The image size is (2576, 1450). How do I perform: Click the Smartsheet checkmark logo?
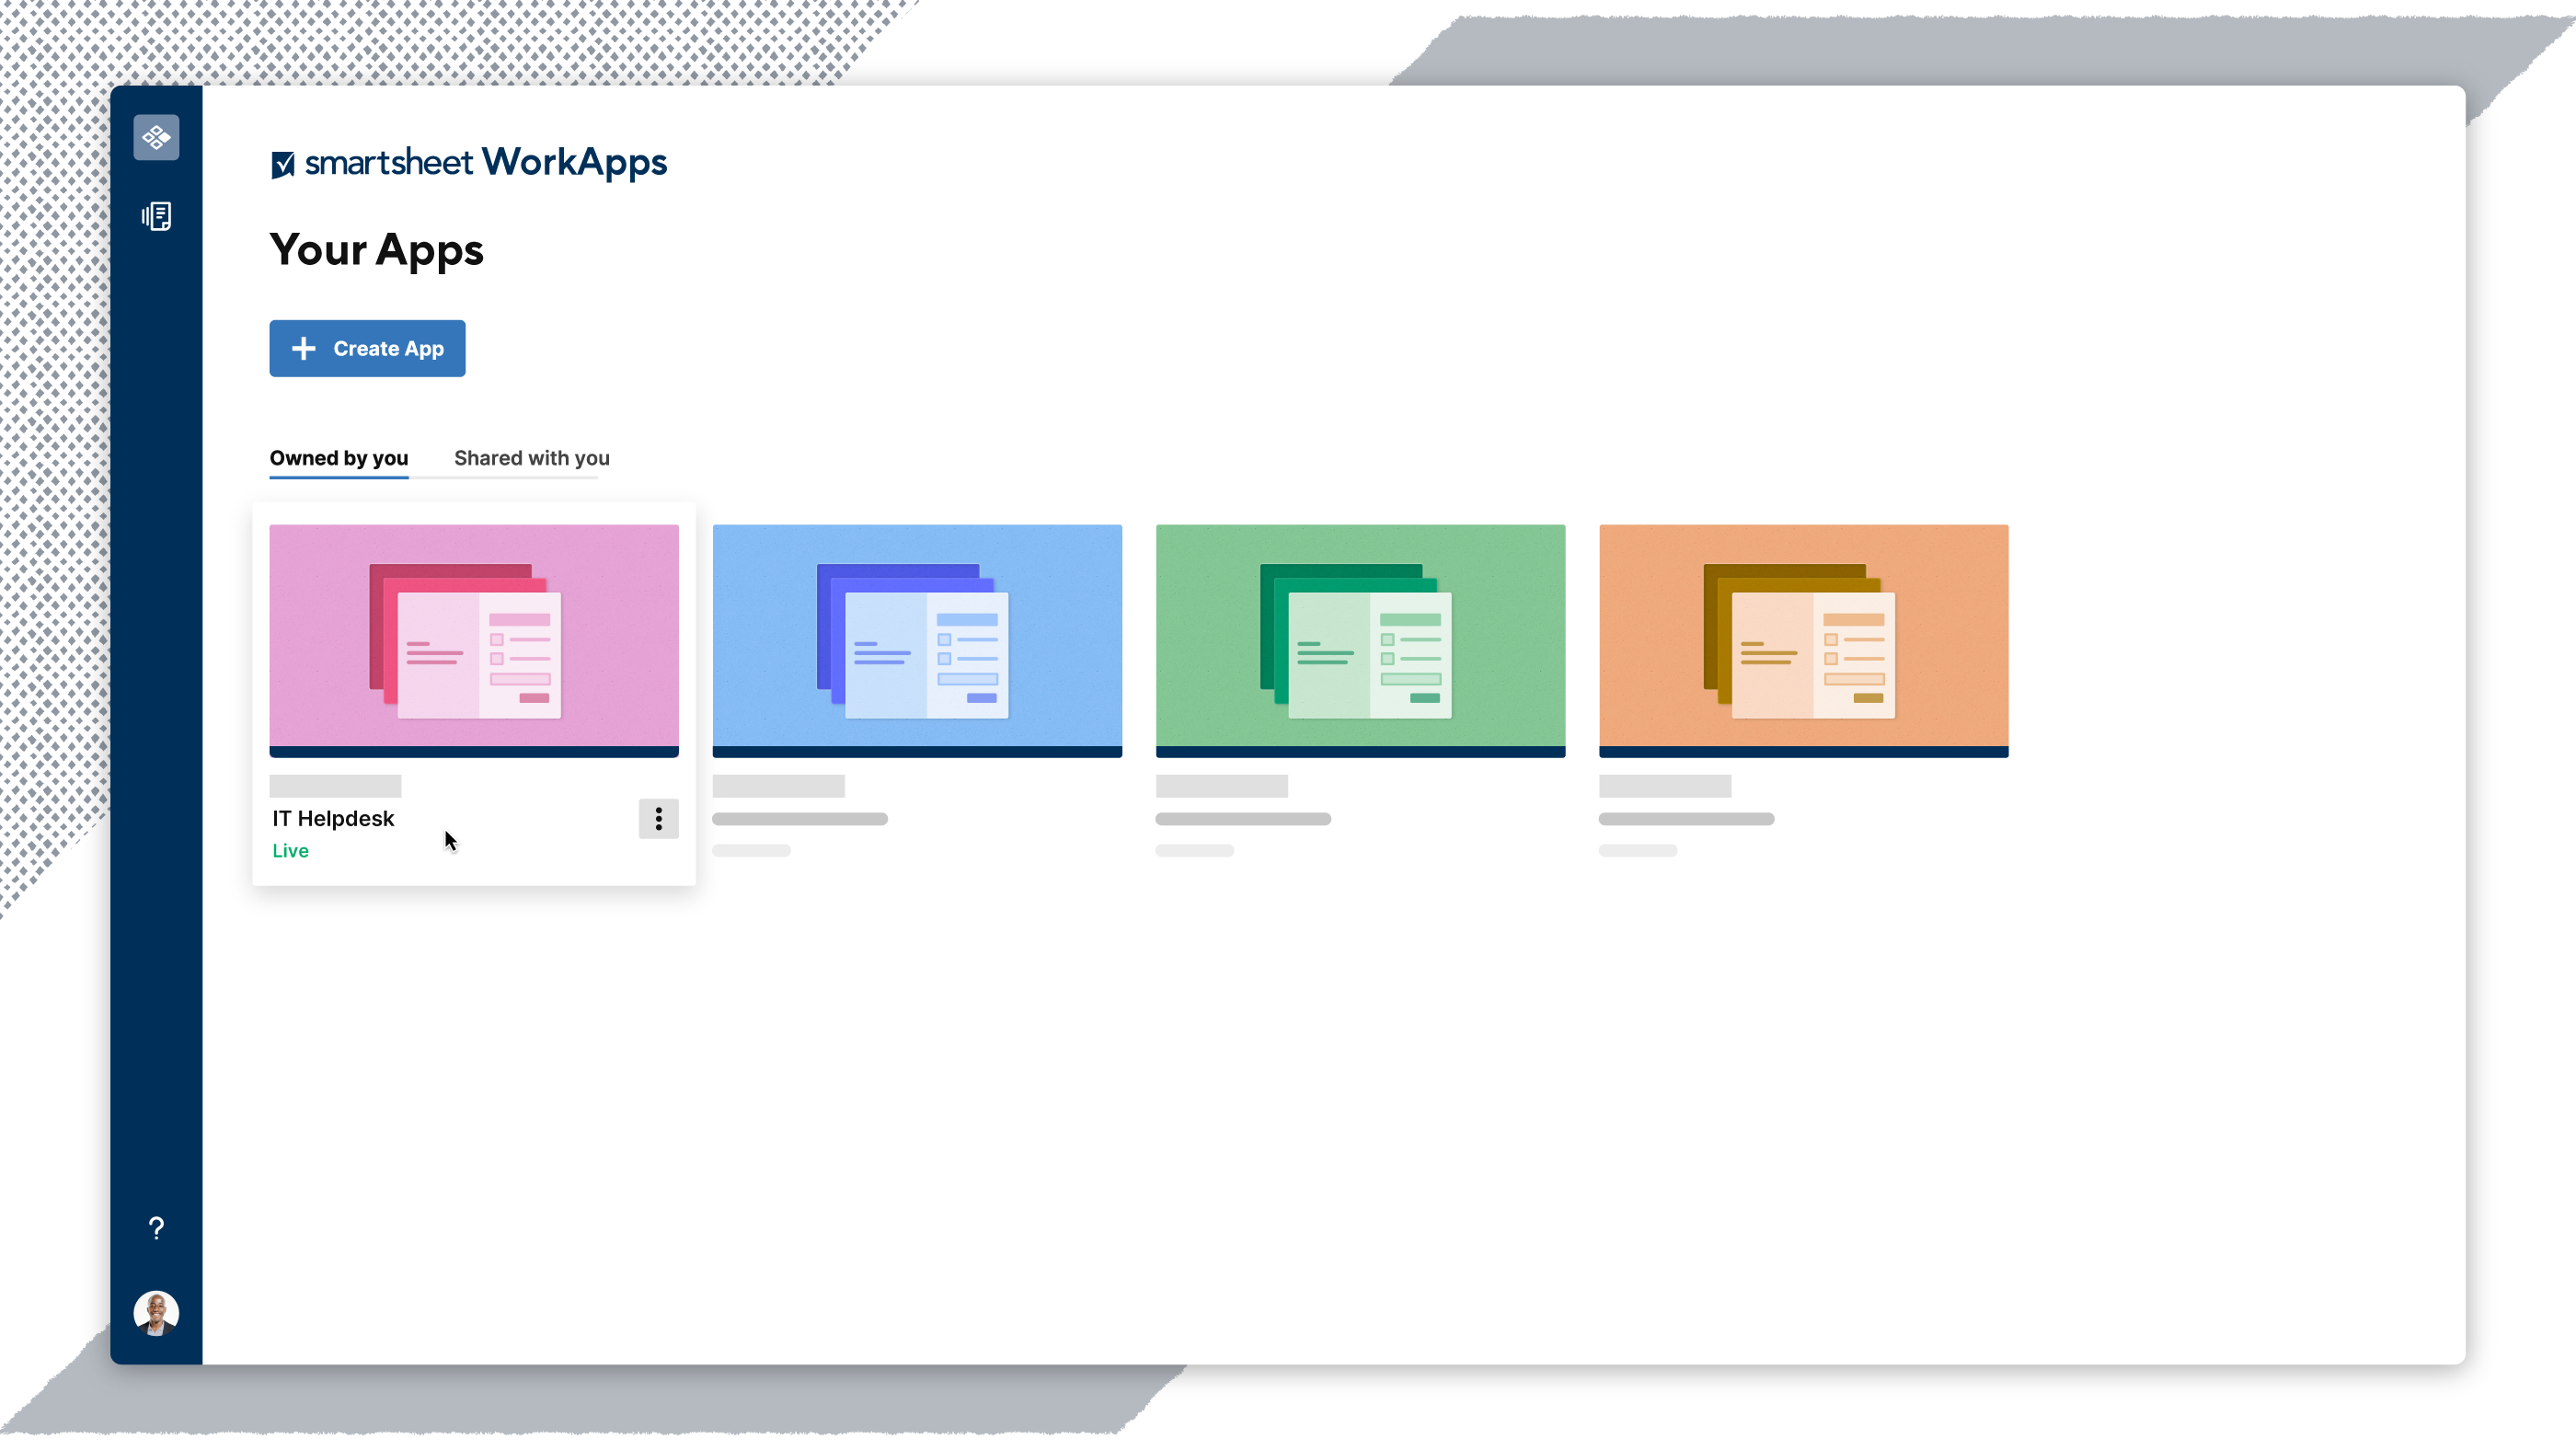pyautogui.click(x=283, y=164)
